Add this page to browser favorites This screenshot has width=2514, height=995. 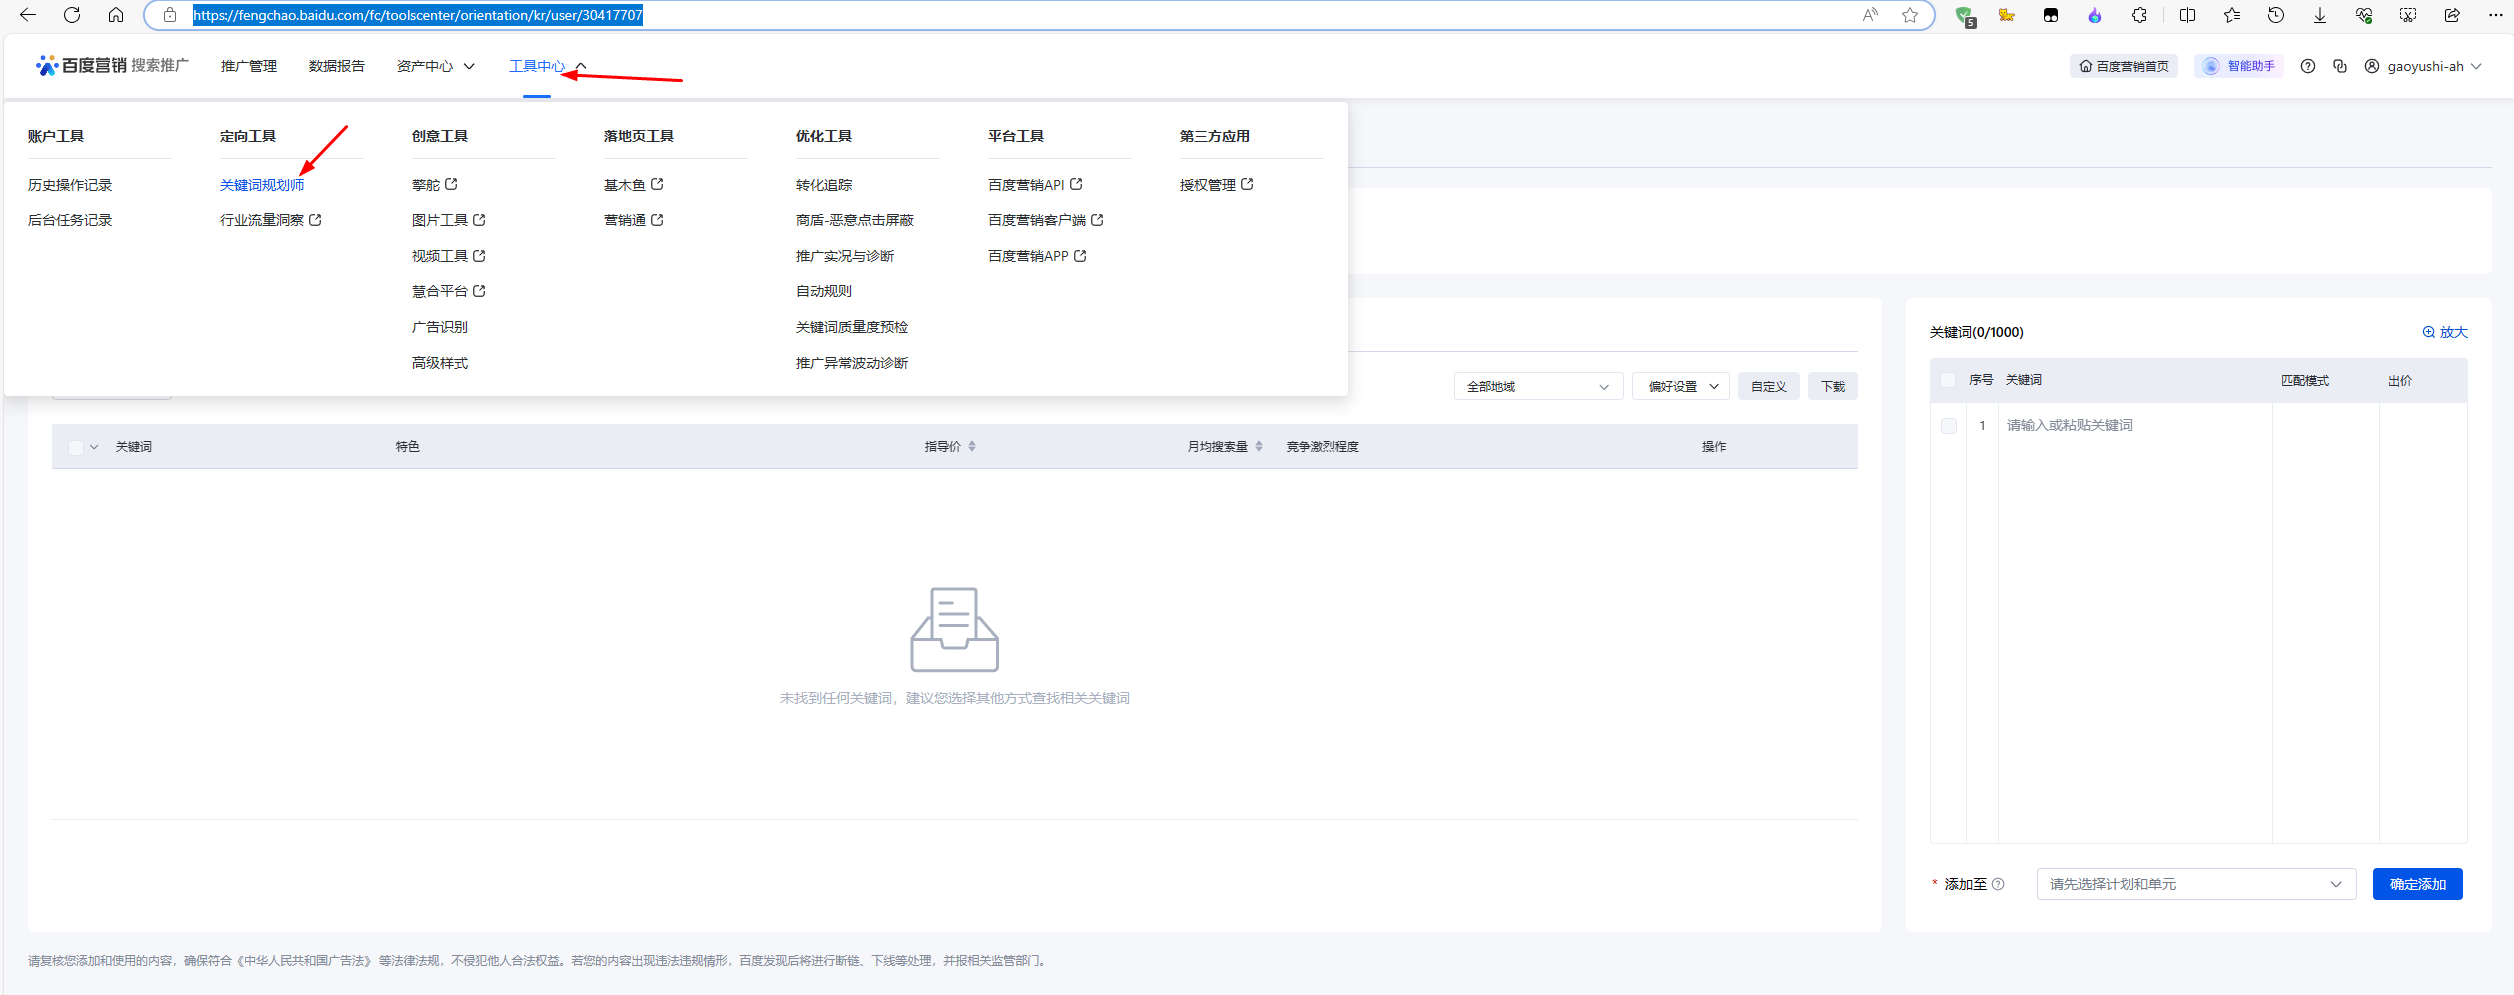[1910, 15]
